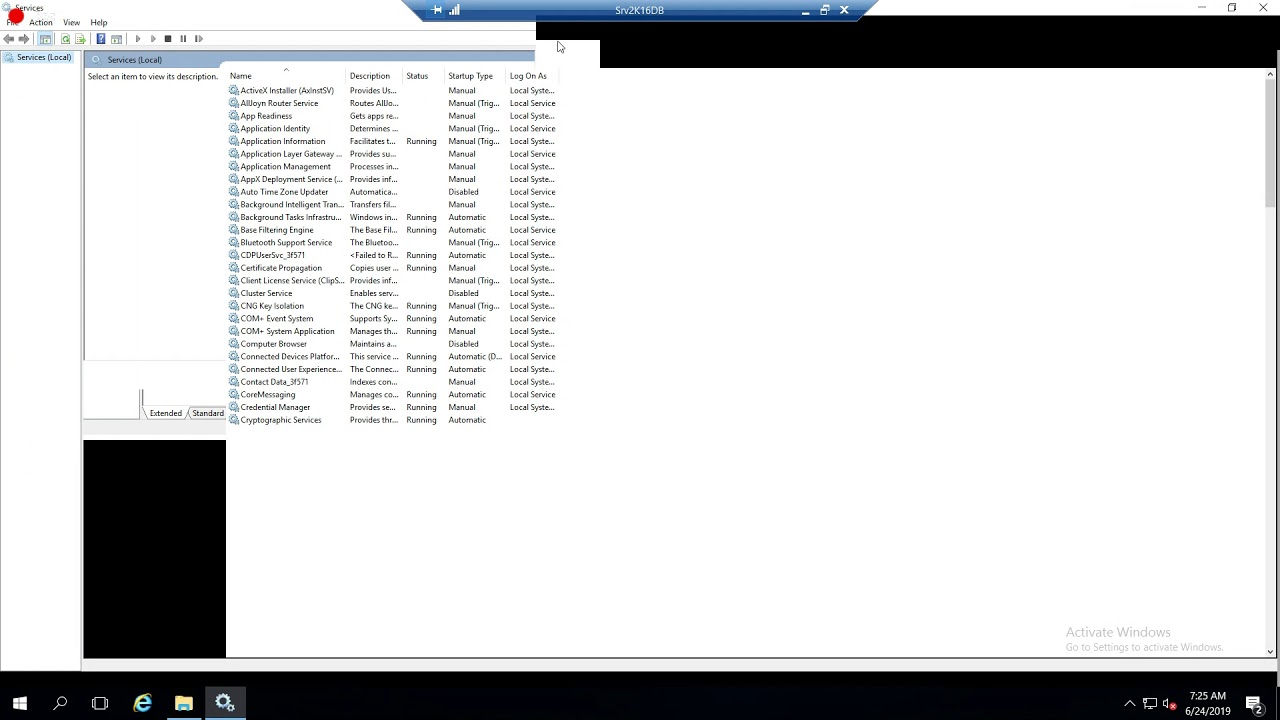The image size is (1280, 720).
Task: Click the Refresh toolbar icon
Action: [x=66, y=39]
